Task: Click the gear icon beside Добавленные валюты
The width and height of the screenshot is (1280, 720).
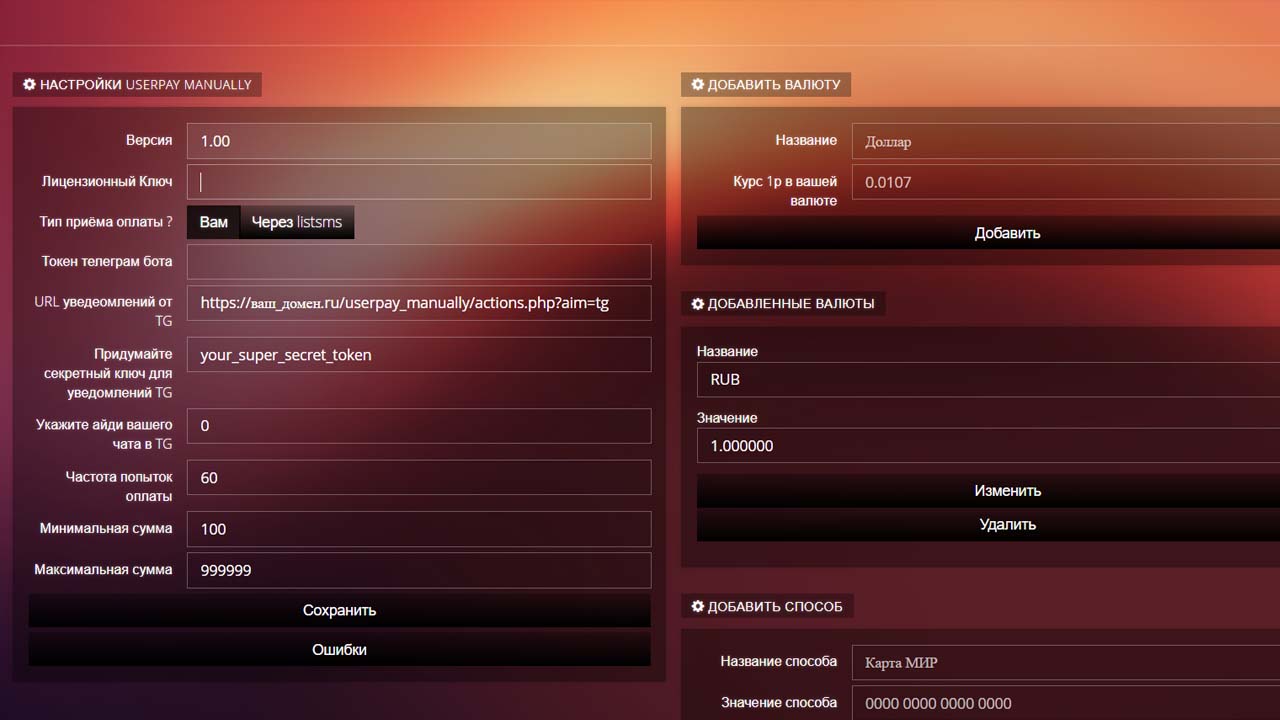Action: pyautogui.click(x=697, y=304)
